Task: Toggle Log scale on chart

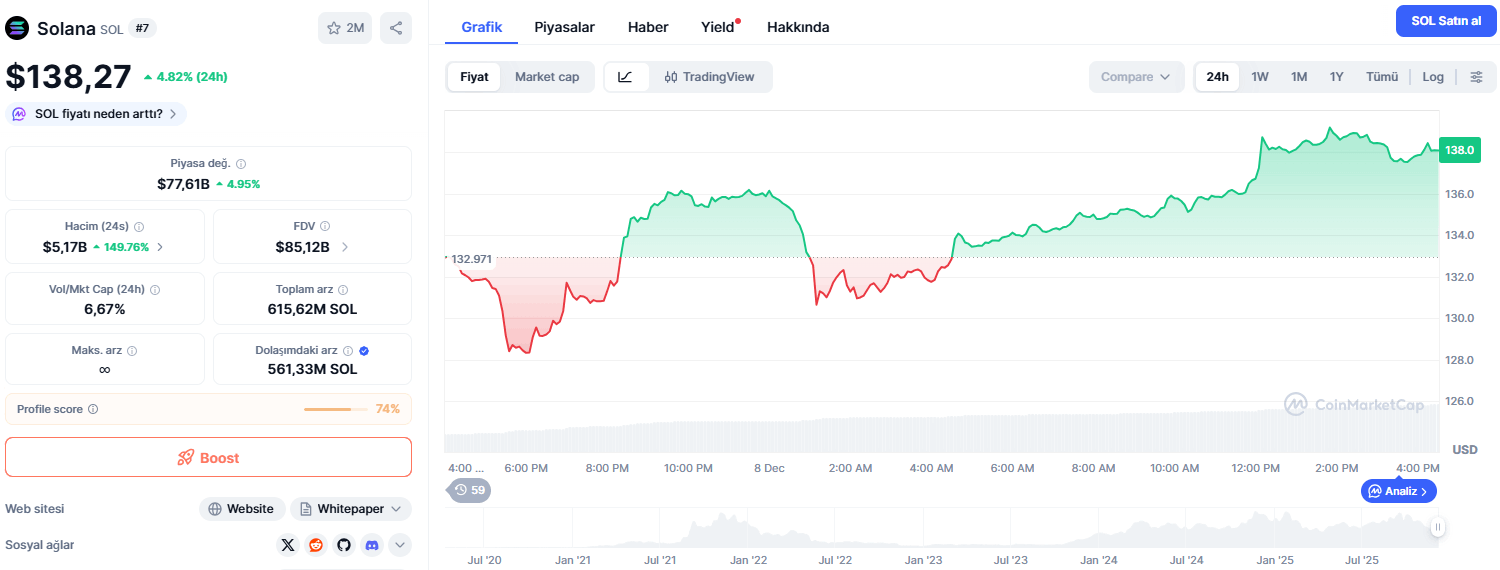Action: tap(1433, 77)
